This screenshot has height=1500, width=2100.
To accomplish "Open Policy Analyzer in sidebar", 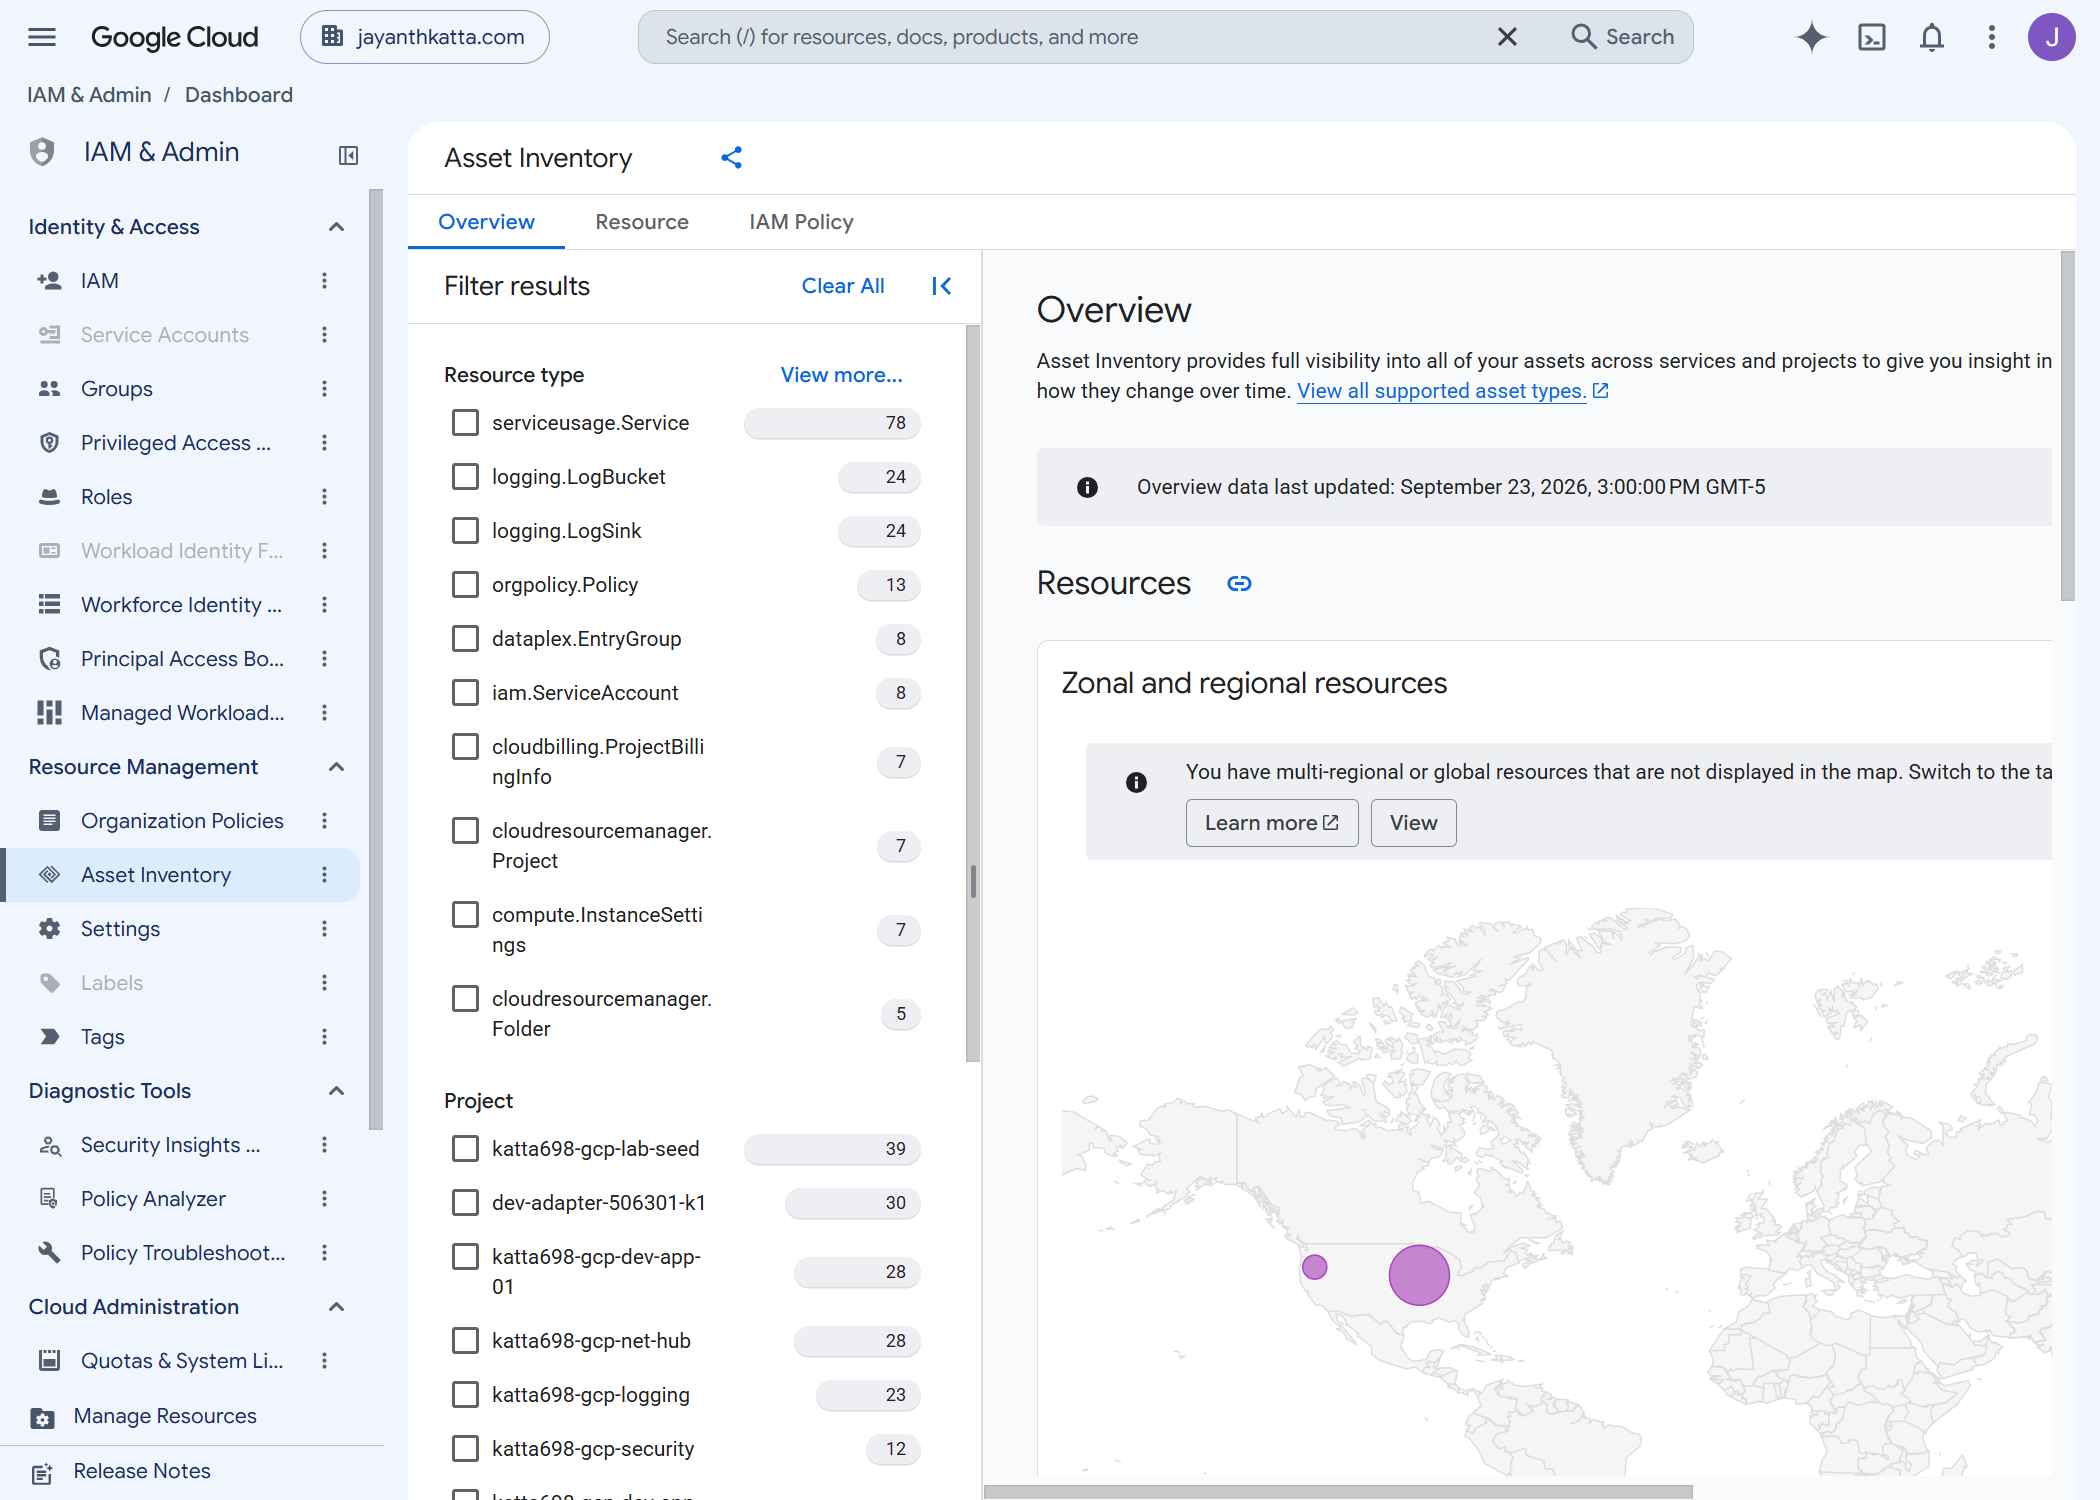I will click(x=153, y=1199).
